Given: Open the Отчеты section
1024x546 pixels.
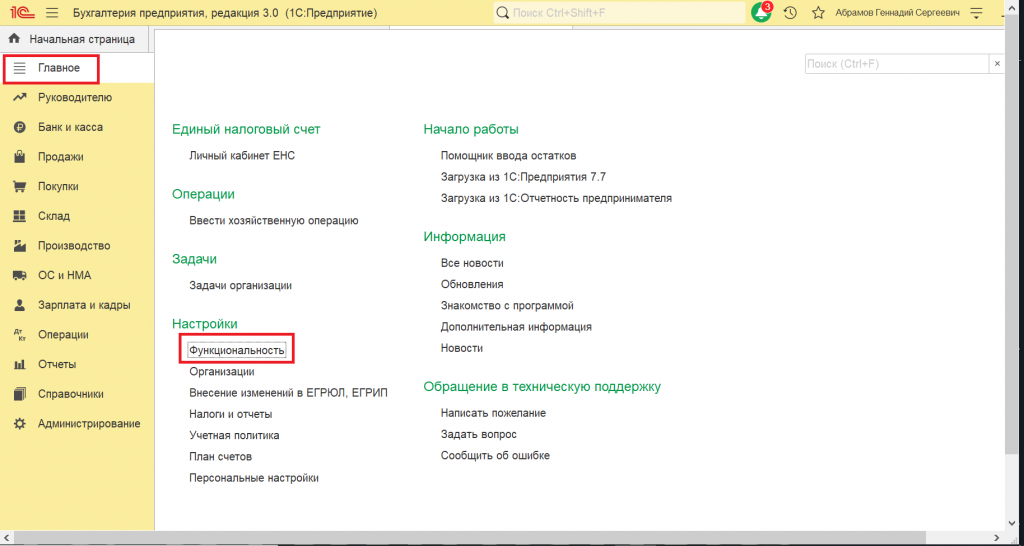Looking at the screenshot, I should point(57,364).
